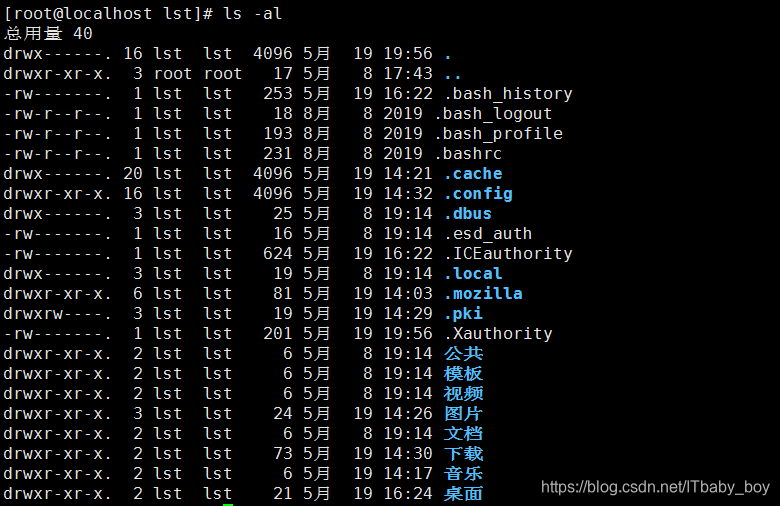Click the '[root@localhost lst]#' prompt text
Screen dimensions: 780x506
point(109,13)
